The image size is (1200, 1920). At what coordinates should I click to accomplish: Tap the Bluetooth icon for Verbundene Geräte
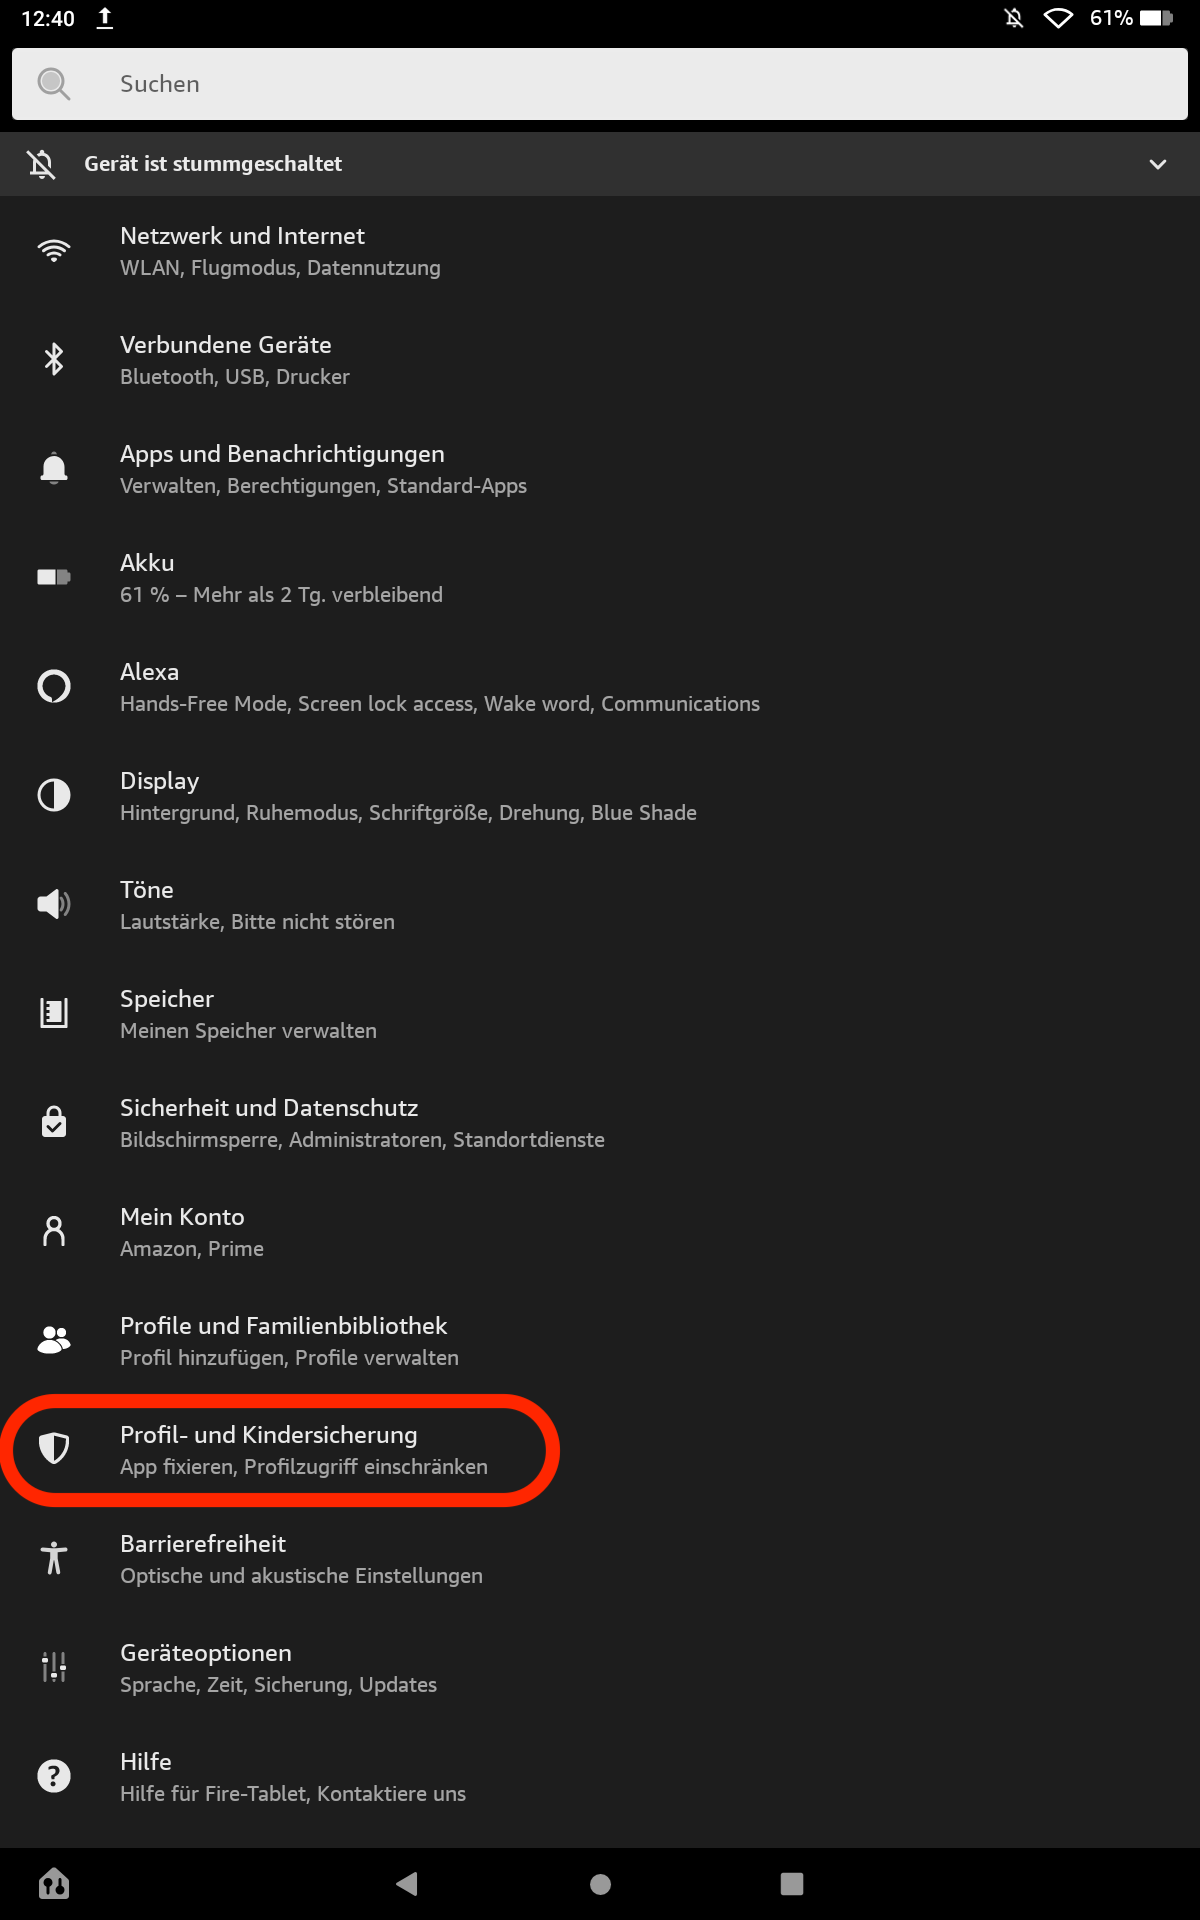pyautogui.click(x=54, y=360)
